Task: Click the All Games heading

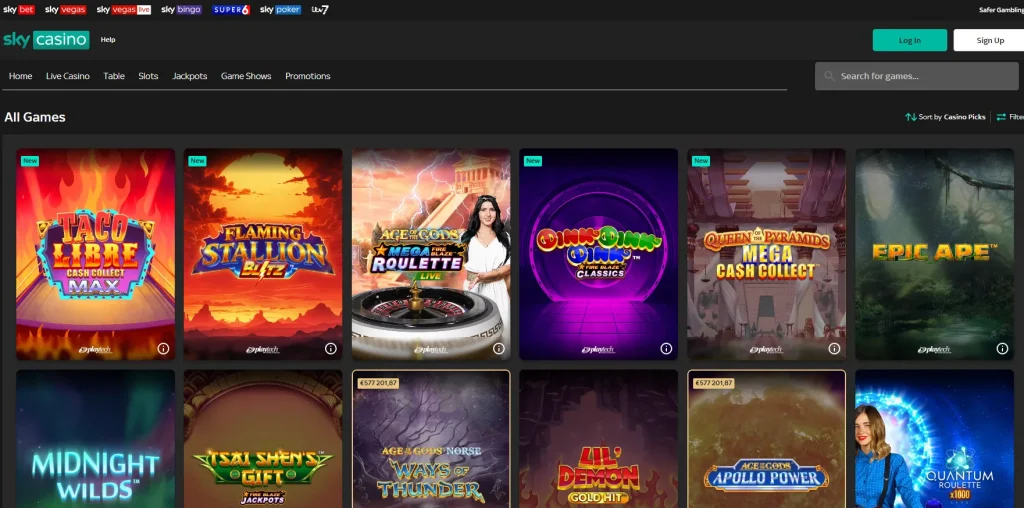Action: (35, 118)
